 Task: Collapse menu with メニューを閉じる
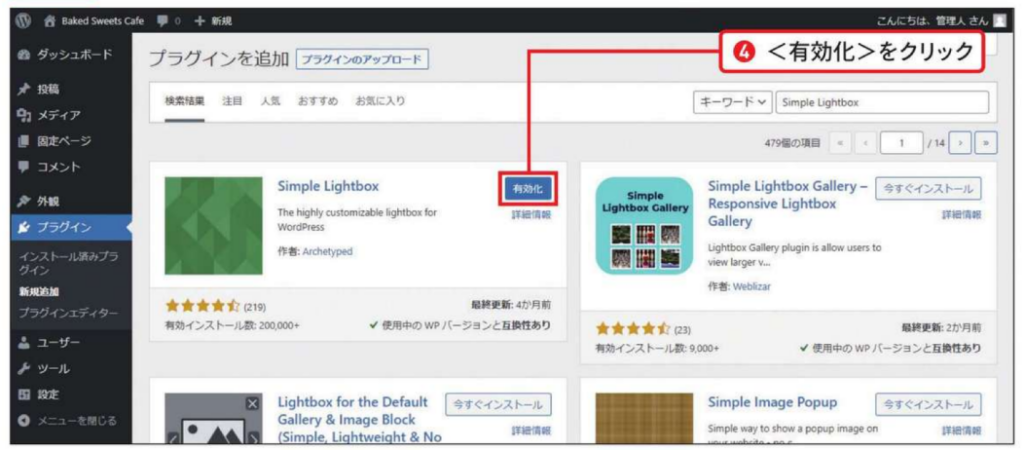click(x=67, y=421)
